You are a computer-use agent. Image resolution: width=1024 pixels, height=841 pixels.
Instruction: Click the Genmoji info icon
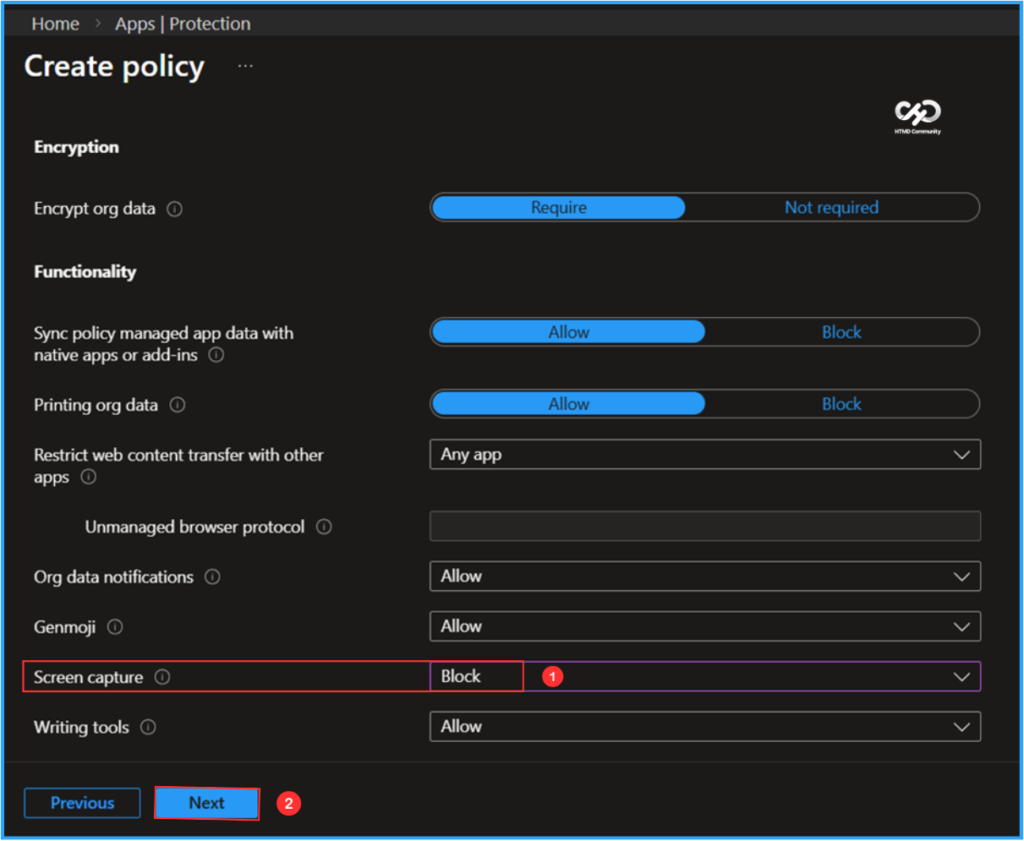[x=115, y=627]
